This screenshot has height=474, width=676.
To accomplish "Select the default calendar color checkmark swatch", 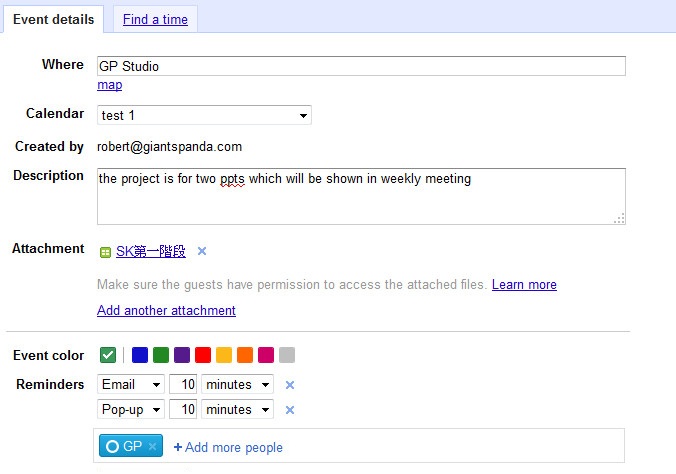I will coord(108,355).
